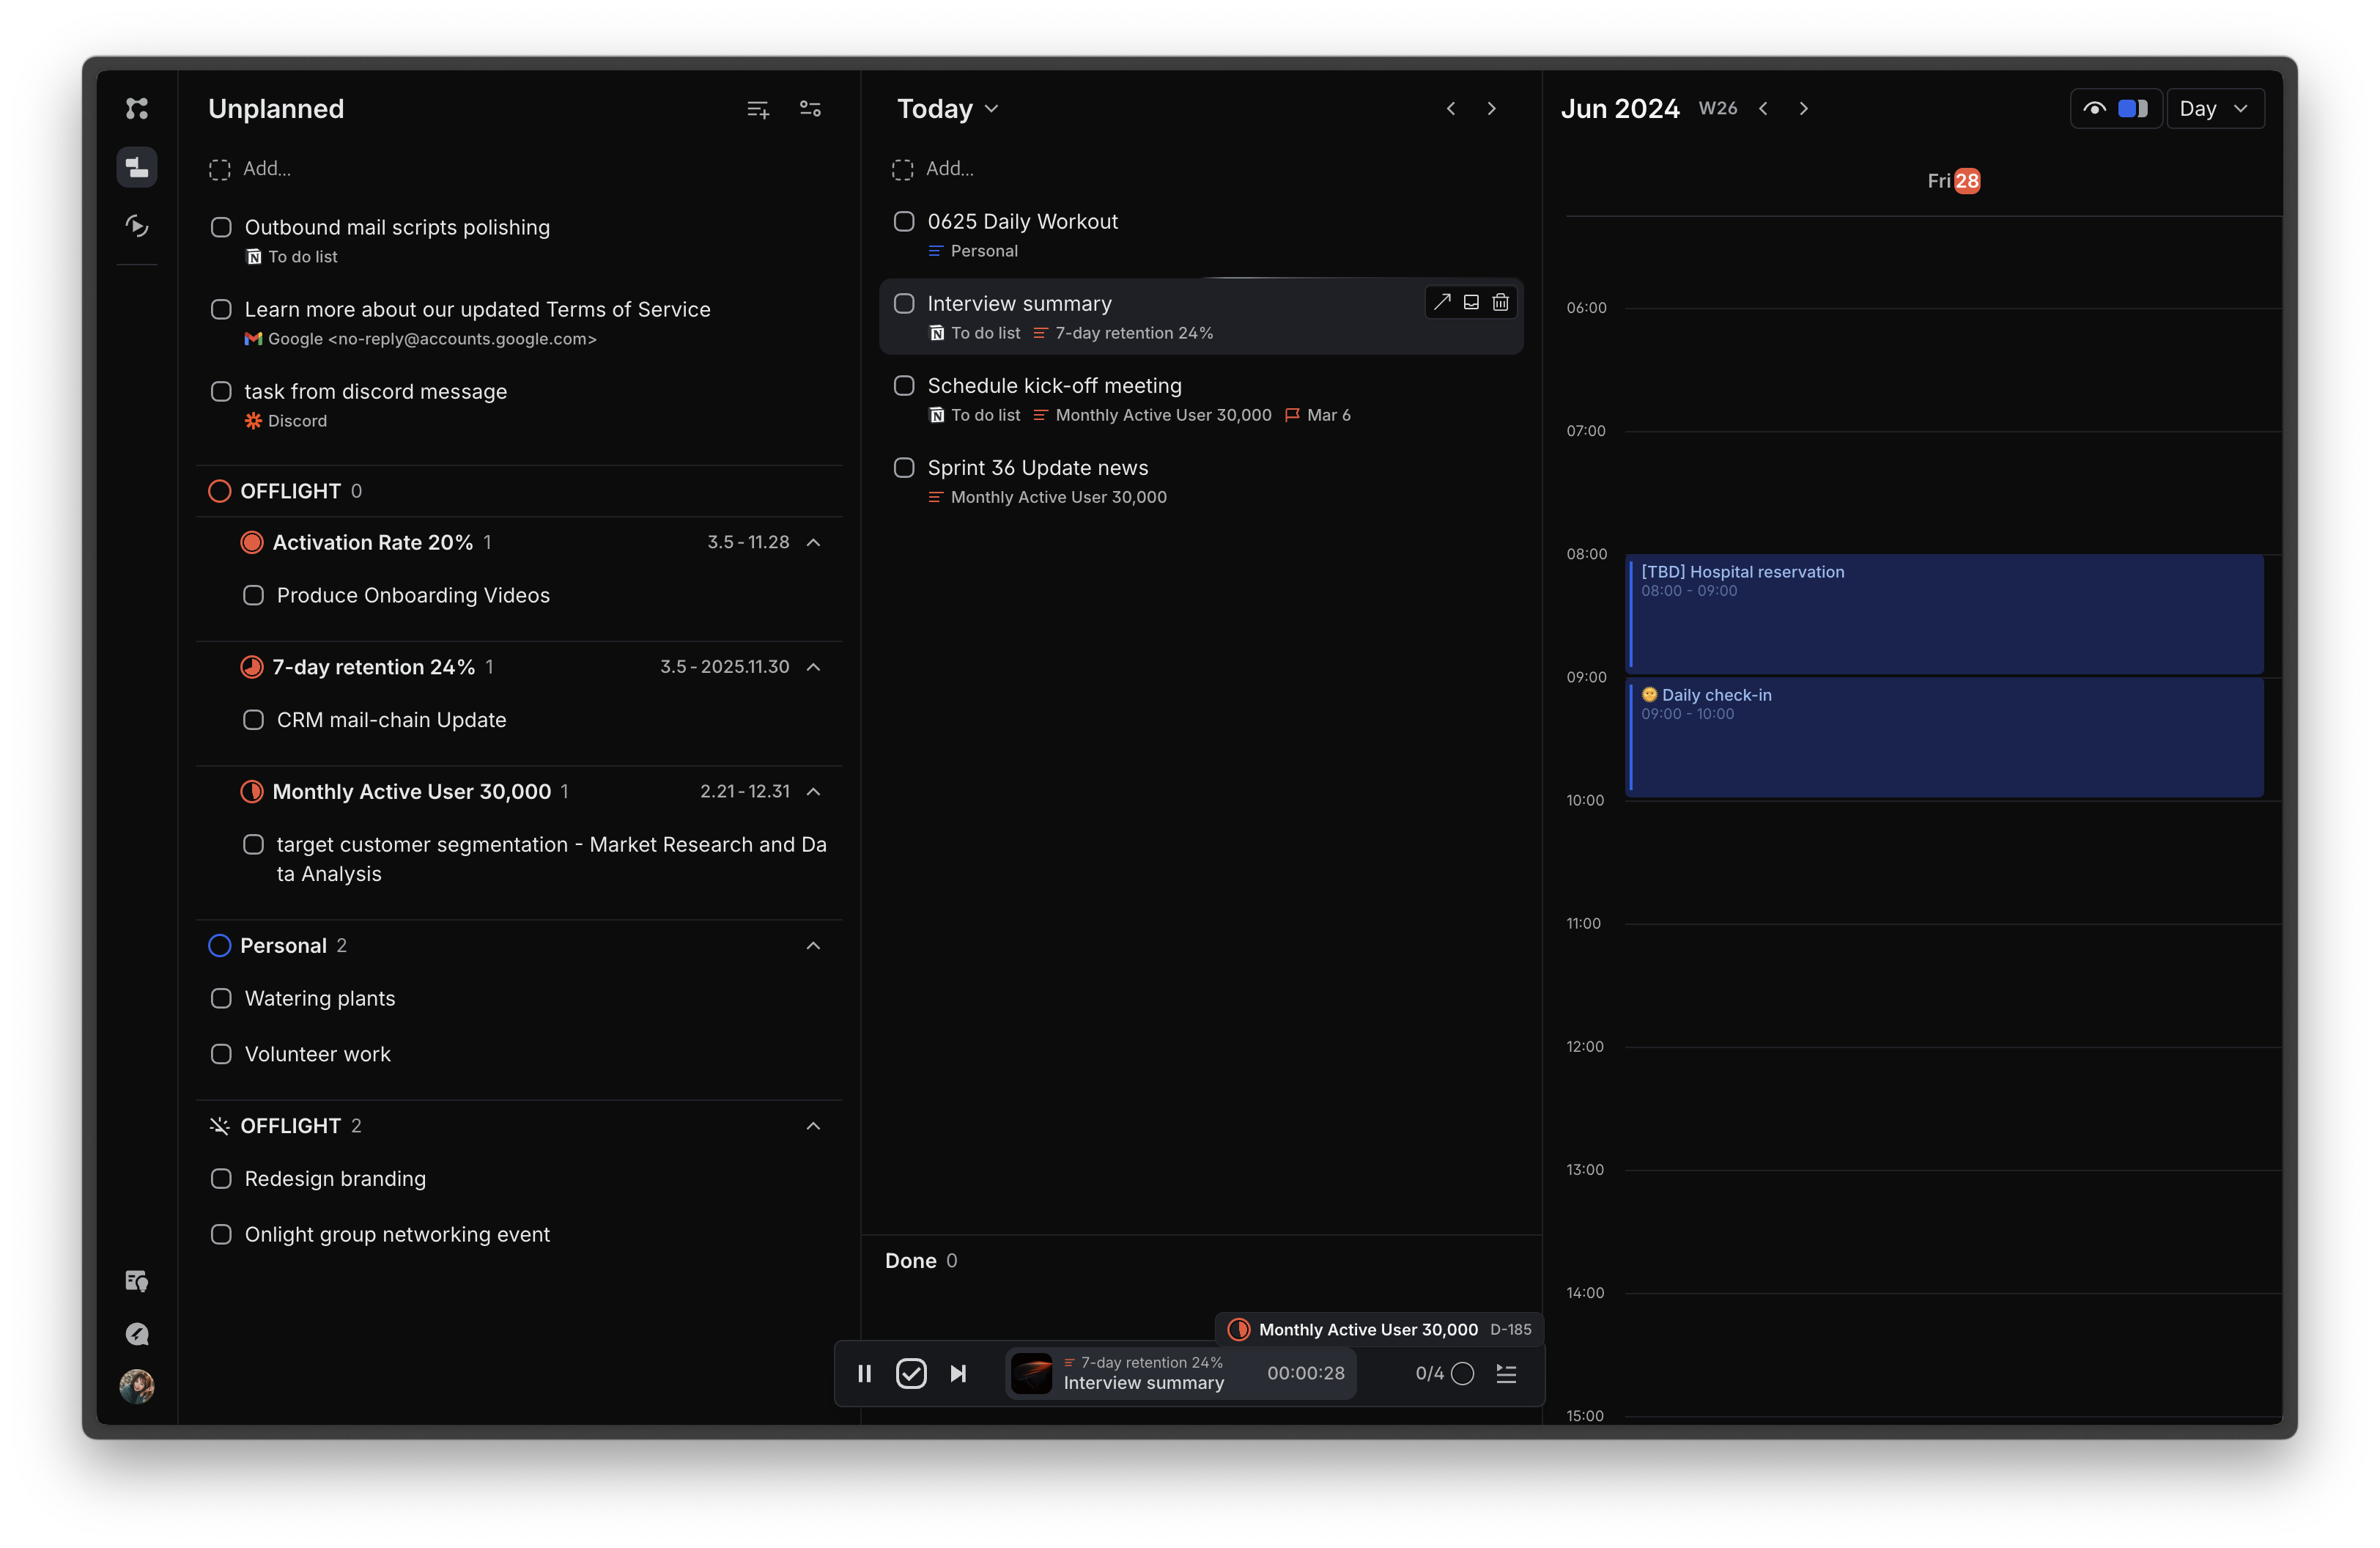This screenshot has width=2380, height=1548.
Task: Click the Add field in Today column
Action: pyautogui.click(x=949, y=169)
